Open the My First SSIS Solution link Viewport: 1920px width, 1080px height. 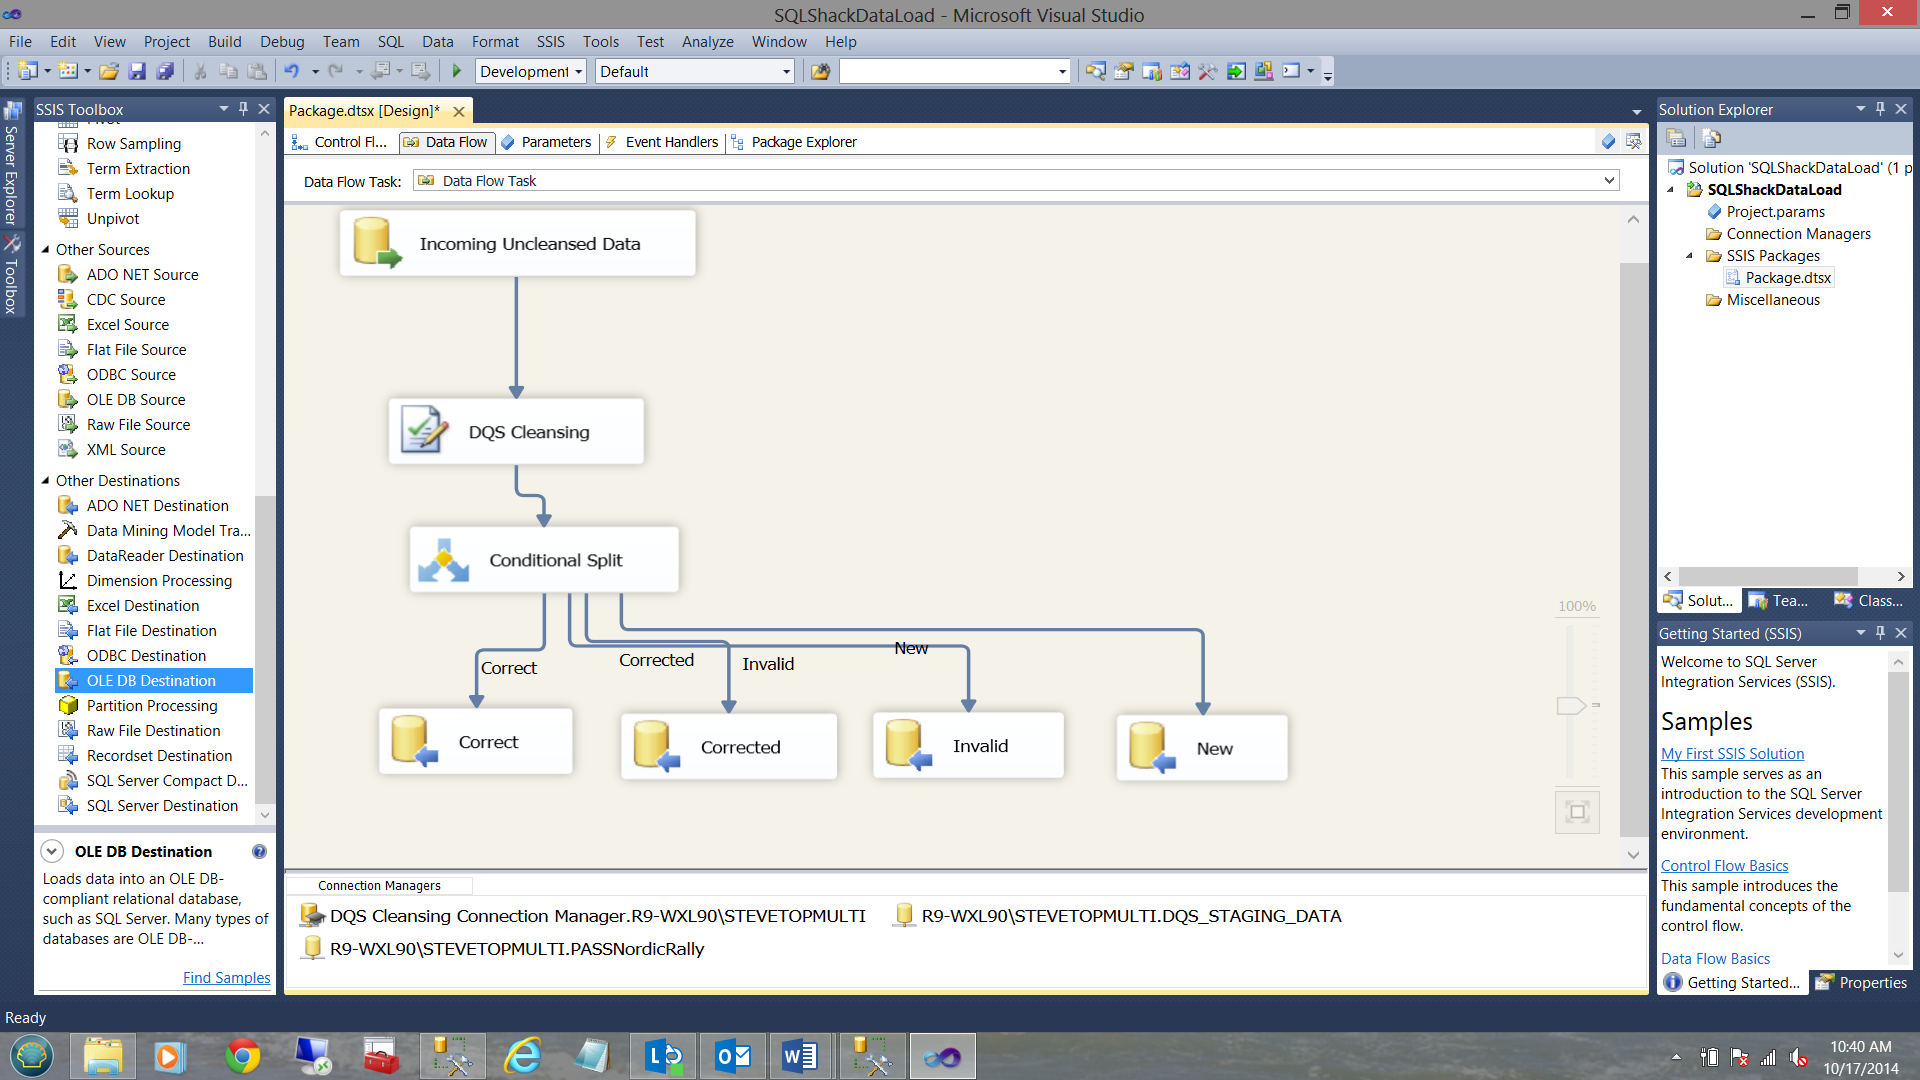coord(1732,754)
